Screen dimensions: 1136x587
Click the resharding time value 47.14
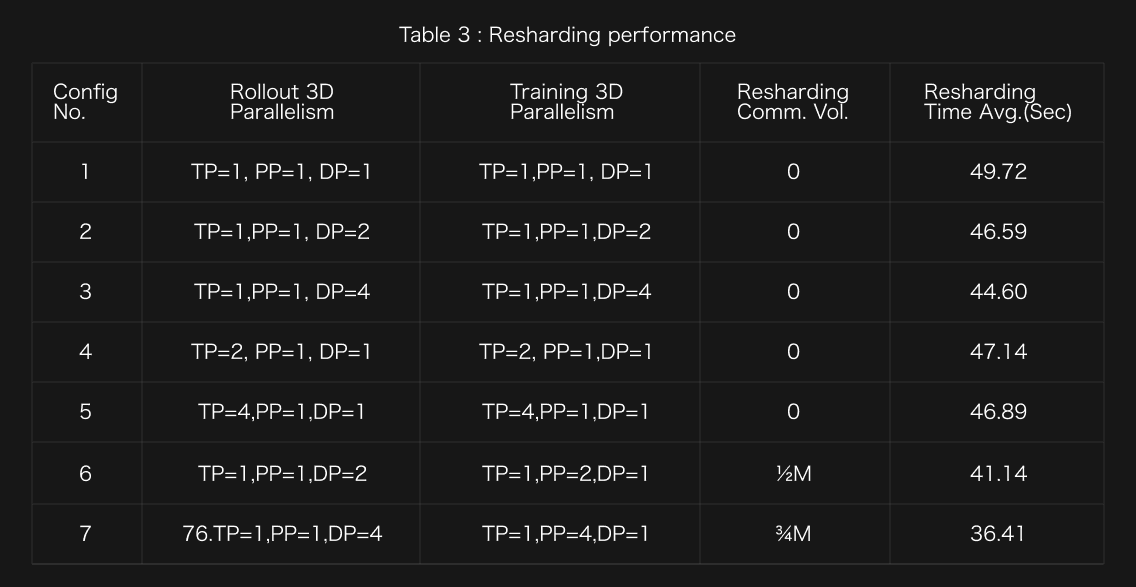coord(998,352)
